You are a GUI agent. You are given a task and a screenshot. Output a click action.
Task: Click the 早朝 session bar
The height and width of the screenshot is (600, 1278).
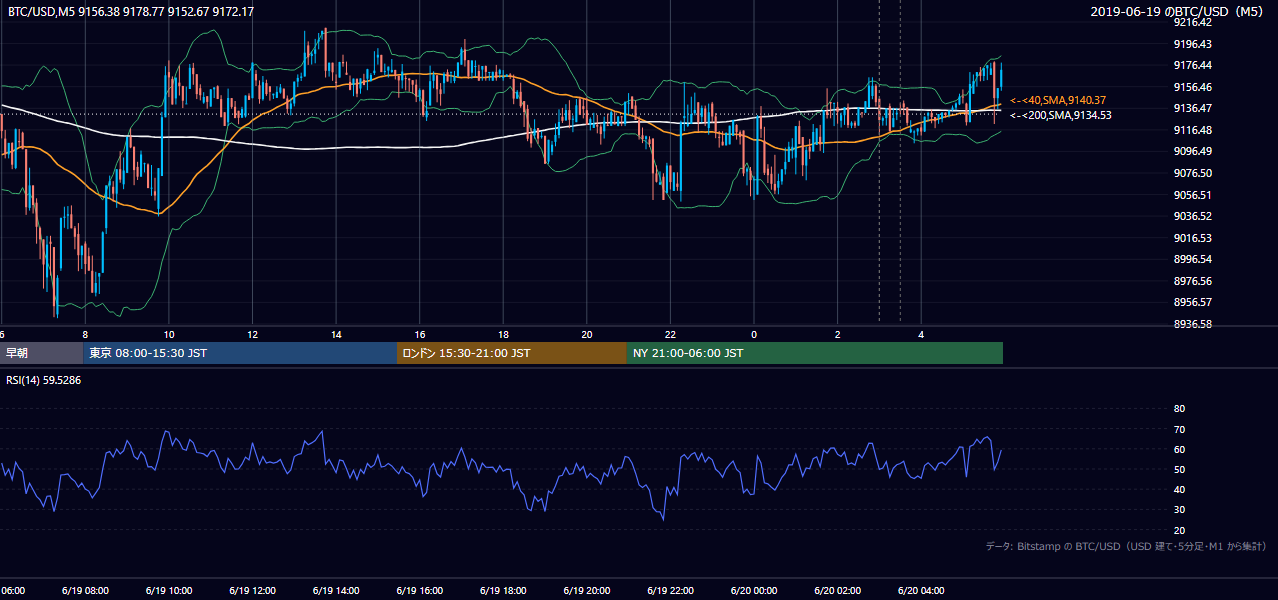(41, 353)
